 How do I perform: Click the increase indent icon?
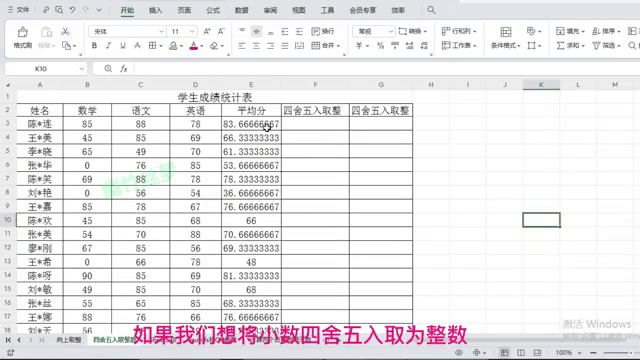pyautogui.click(x=299, y=31)
